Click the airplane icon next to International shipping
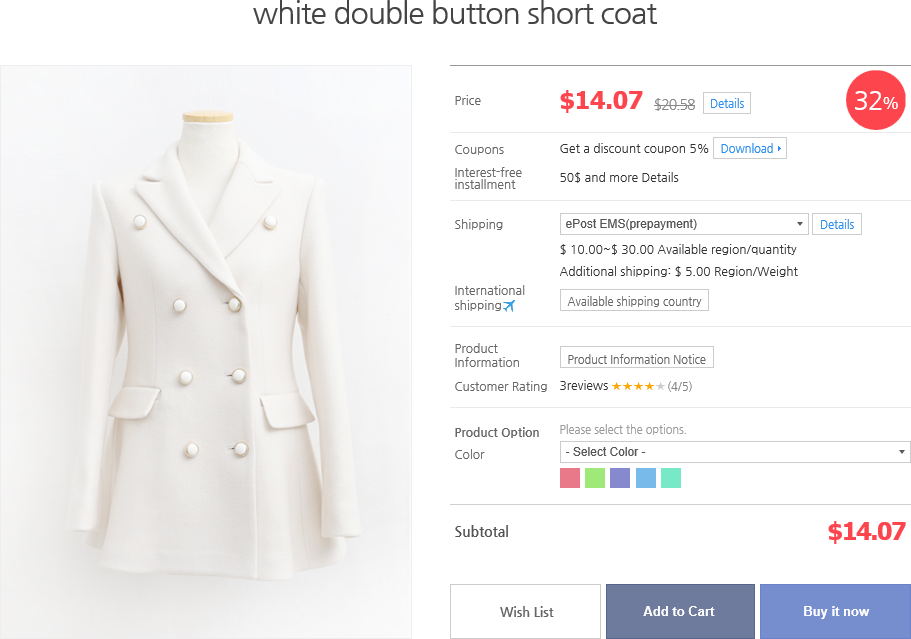 click(x=509, y=306)
